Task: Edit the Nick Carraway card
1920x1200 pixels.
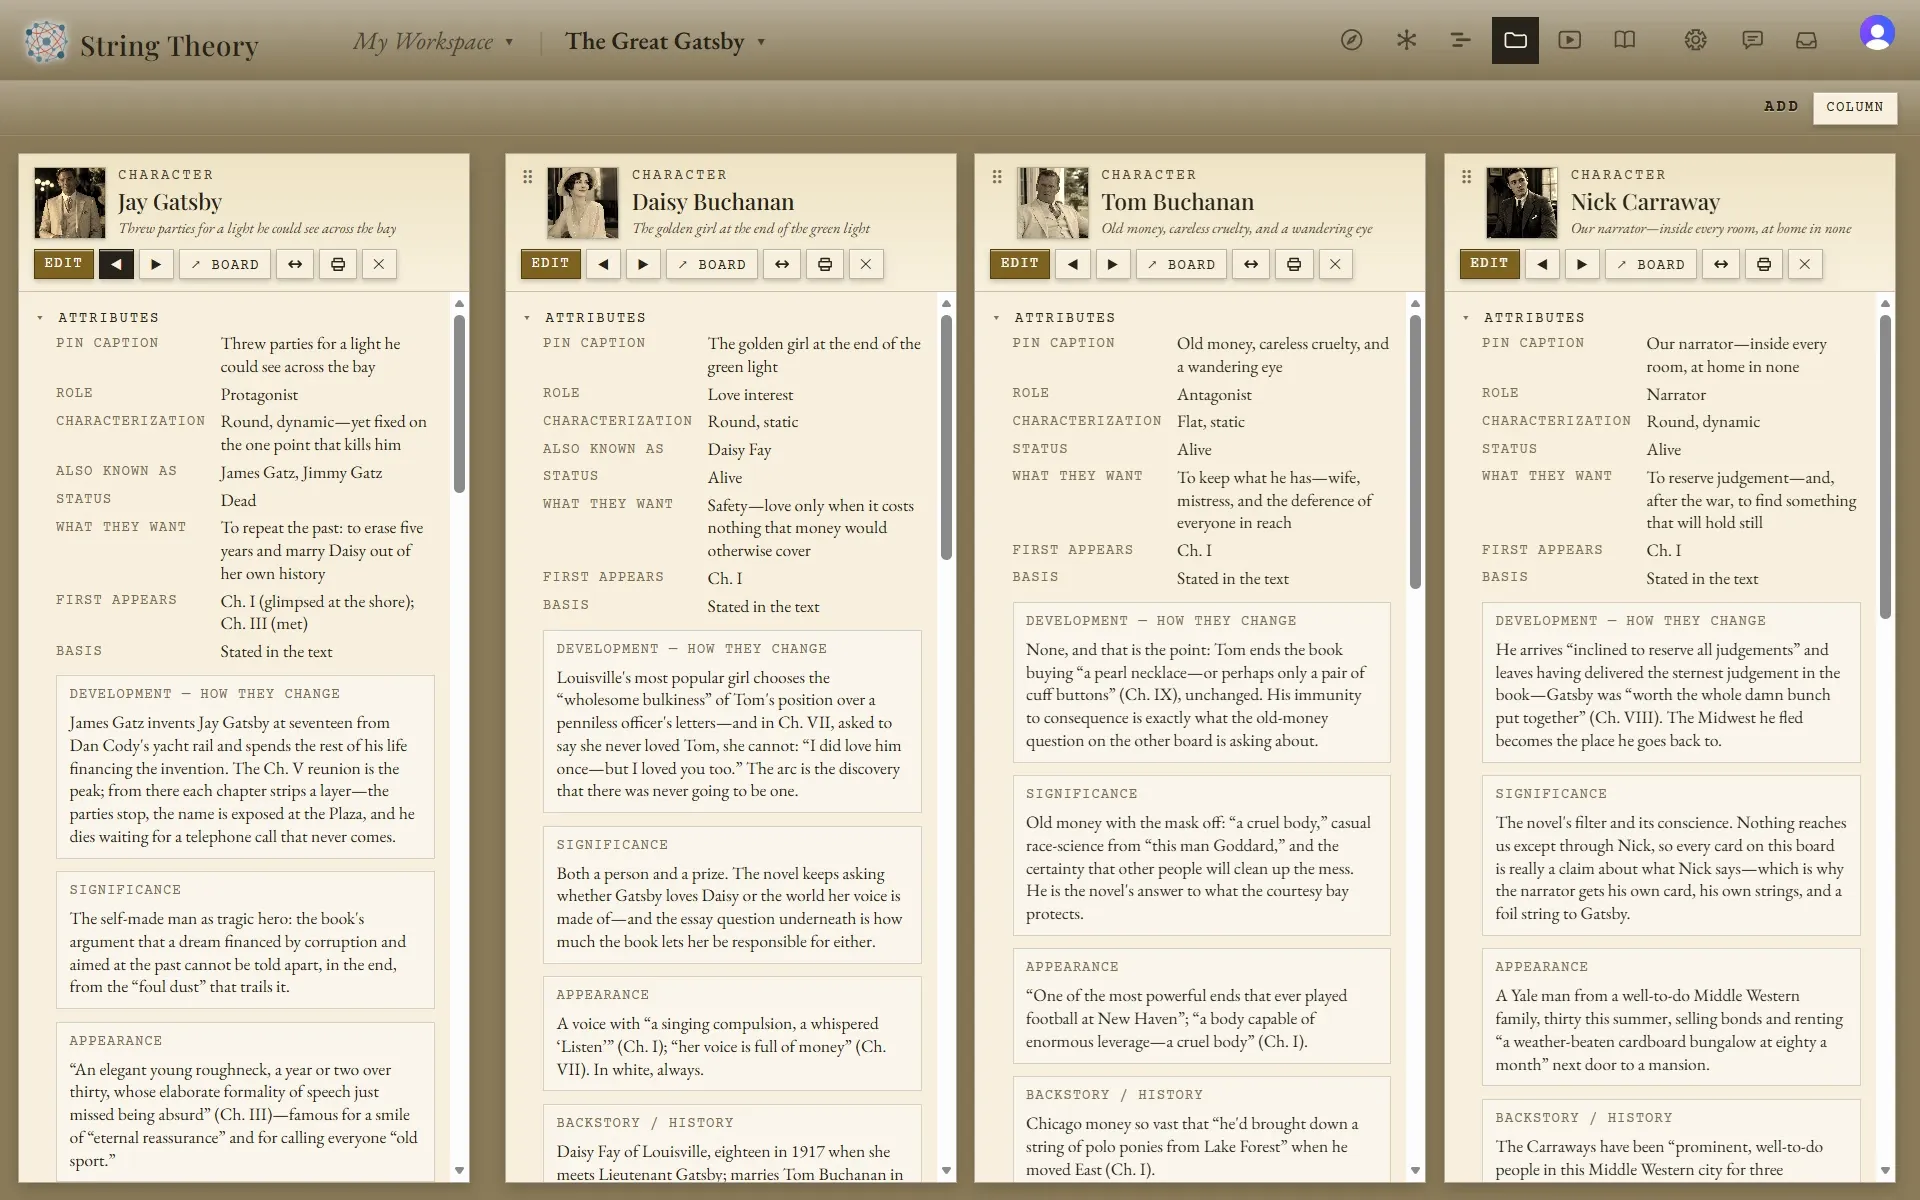Action: (x=1489, y=264)
